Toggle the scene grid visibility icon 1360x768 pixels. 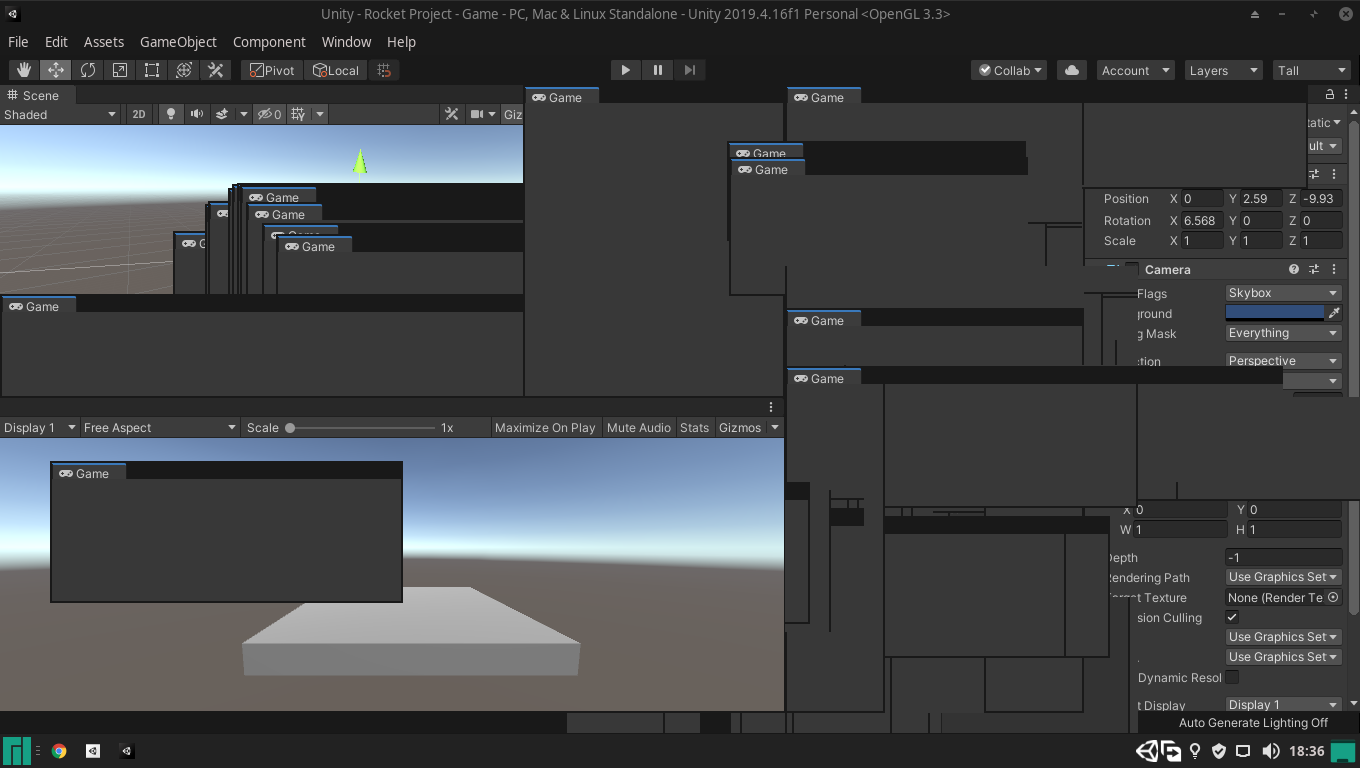(298, 114)
